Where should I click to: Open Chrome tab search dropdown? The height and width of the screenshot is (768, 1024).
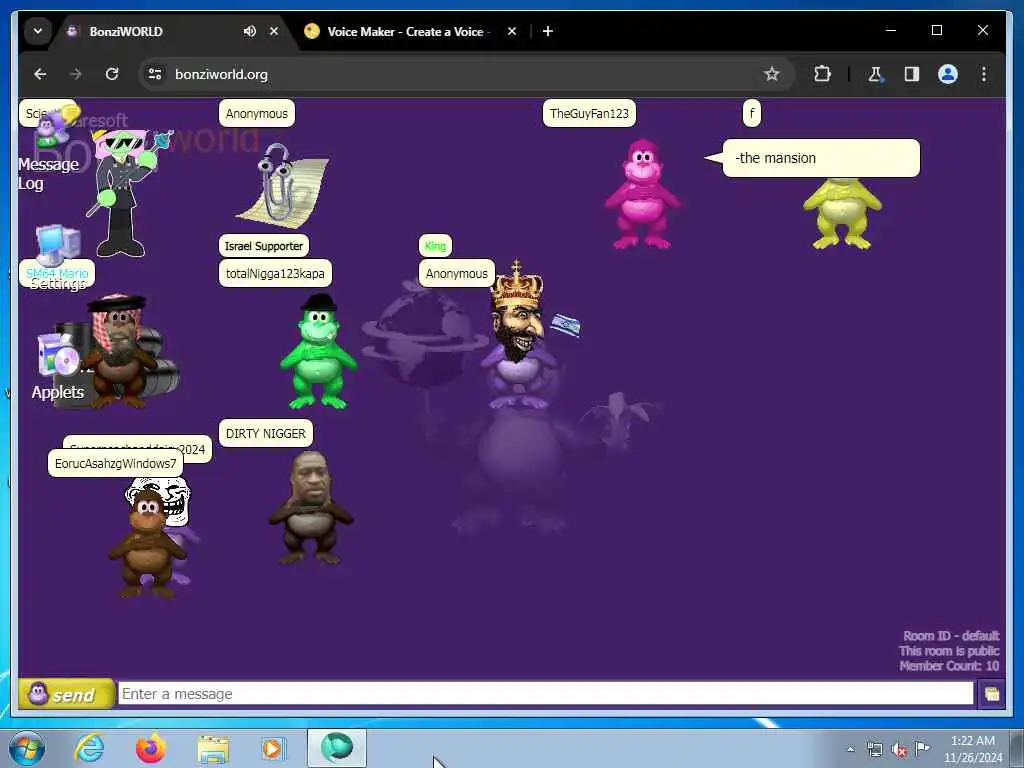pyautogui.click(x=38, y=31)
